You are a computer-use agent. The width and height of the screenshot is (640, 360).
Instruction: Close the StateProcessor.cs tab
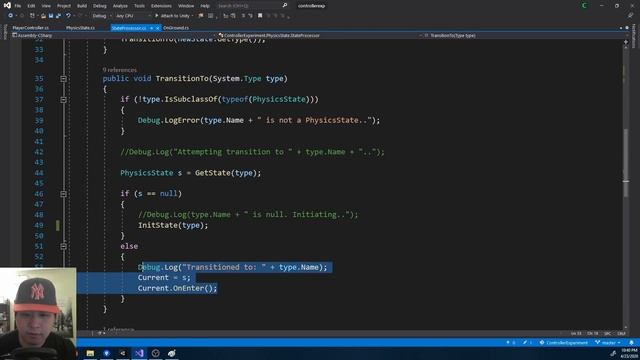click(158, 28)
